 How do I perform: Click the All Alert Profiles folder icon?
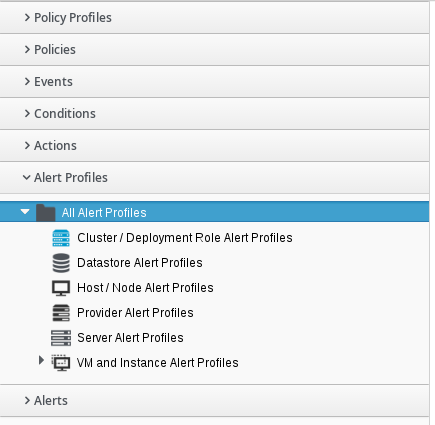(46, 213)
